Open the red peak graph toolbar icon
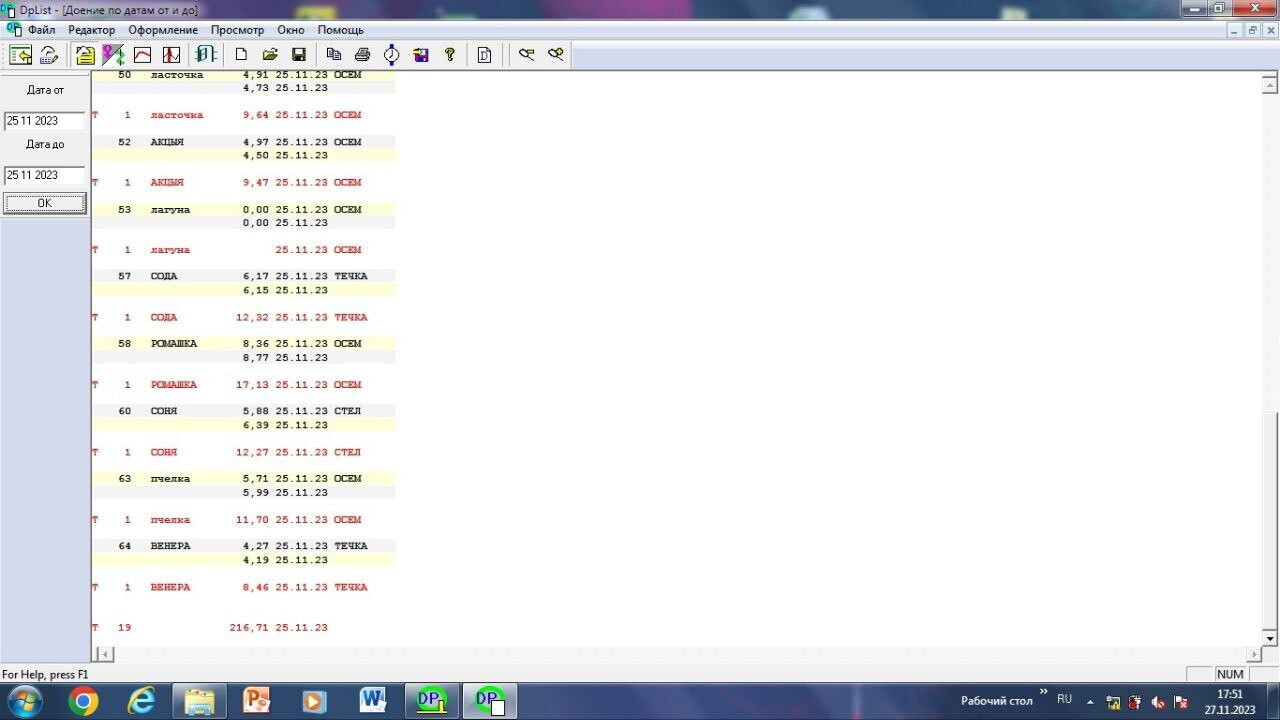This screenshot has width=1280, height=720. (171, 55)
